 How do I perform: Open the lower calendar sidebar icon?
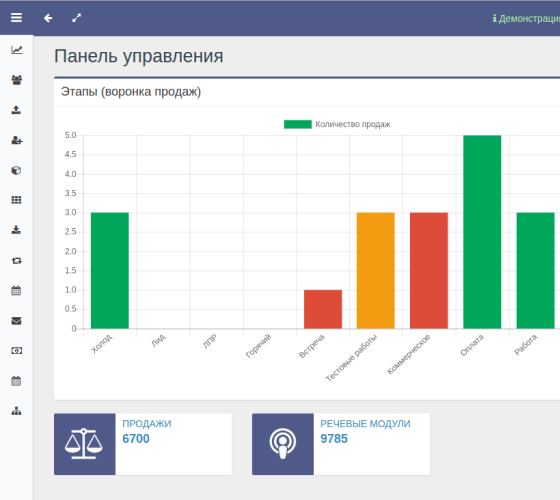point(16,381)
